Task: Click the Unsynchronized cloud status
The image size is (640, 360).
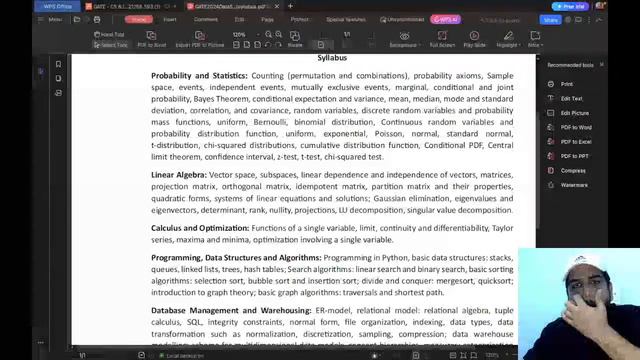Action: (402, 19)
